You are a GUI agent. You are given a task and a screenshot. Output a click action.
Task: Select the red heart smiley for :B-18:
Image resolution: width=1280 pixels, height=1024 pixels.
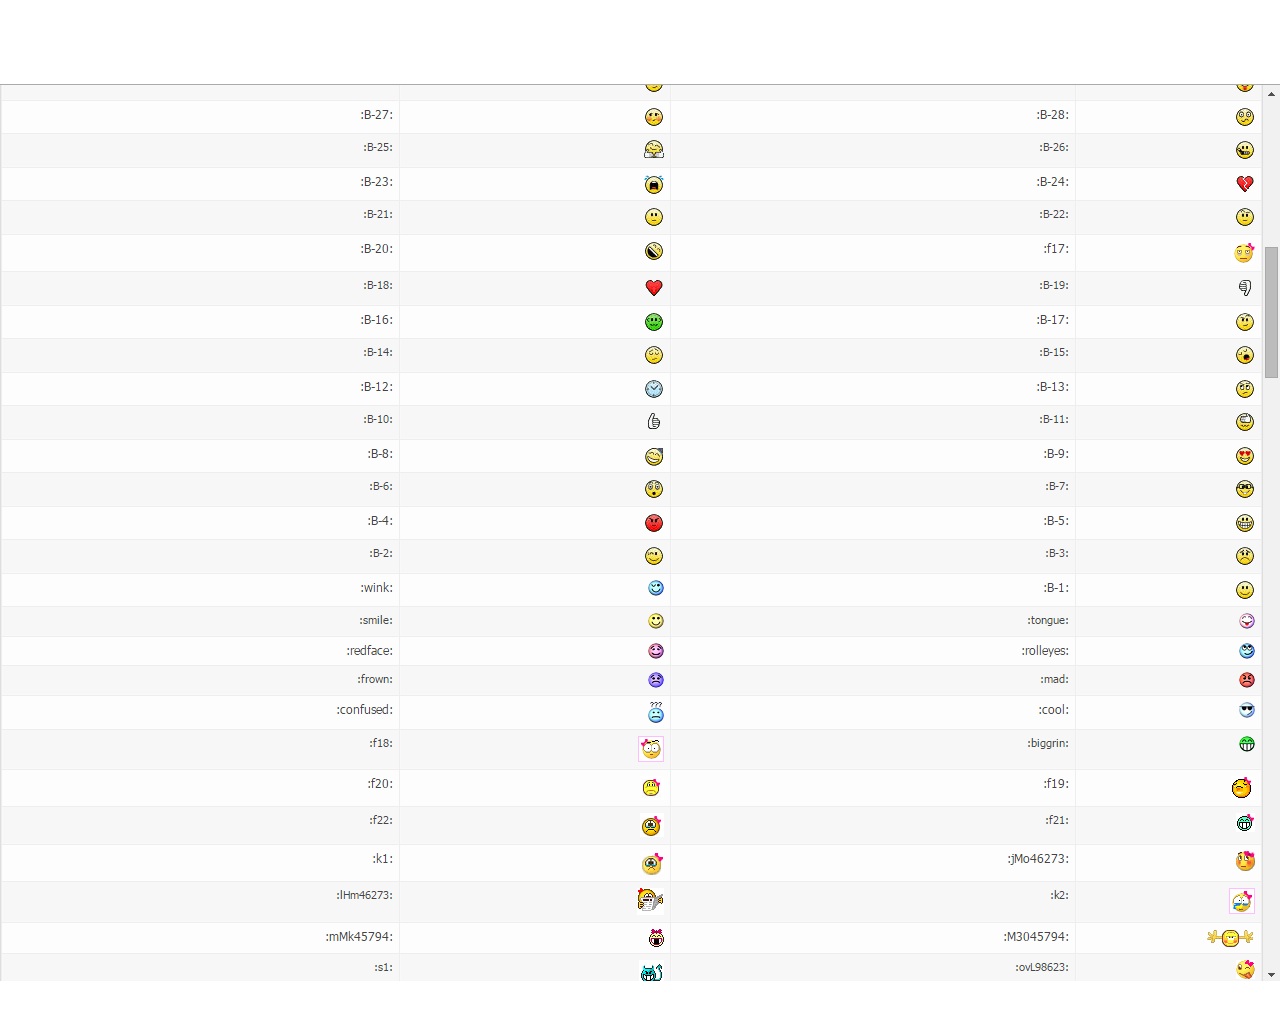point(654,288)
